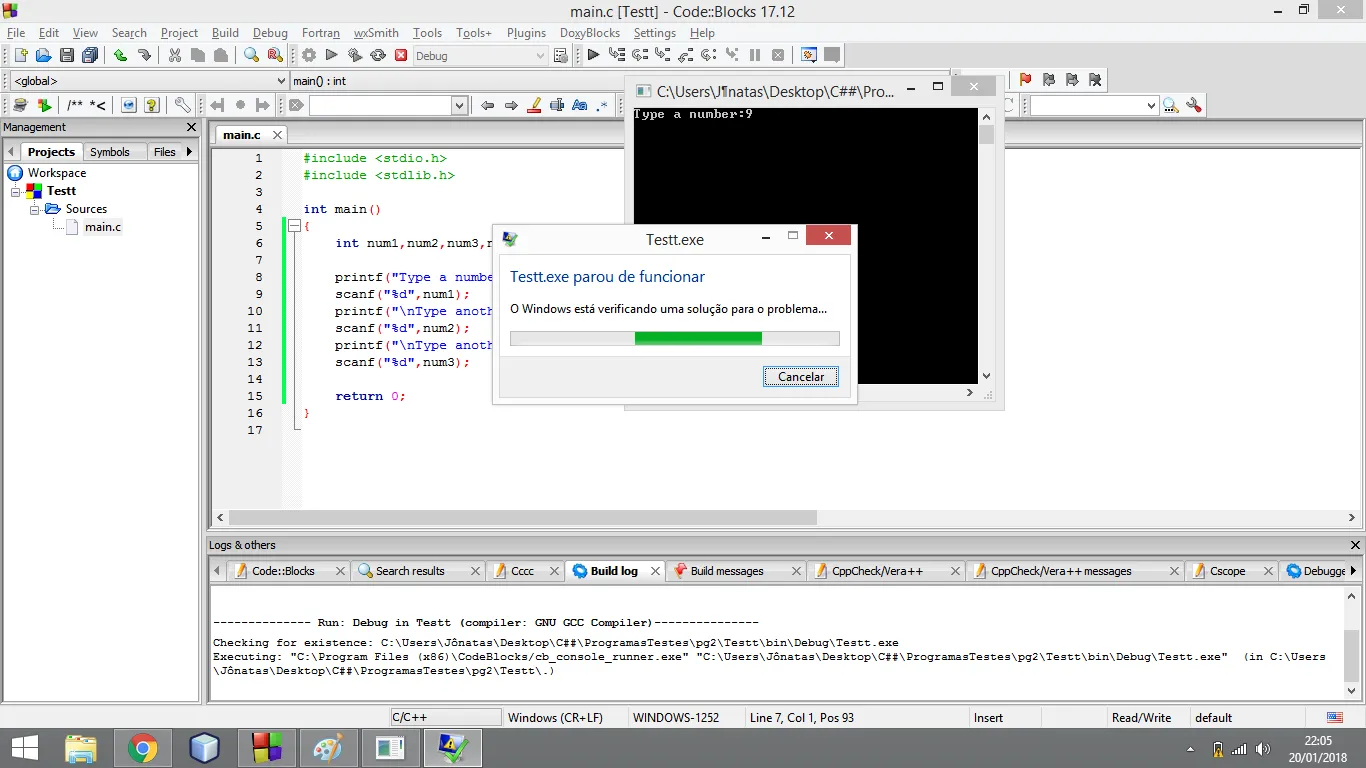This screenshot has width=1366, height=768.
Task: Click the Rebuild icon in build toolbar
Action: click(x=378, y=56)
